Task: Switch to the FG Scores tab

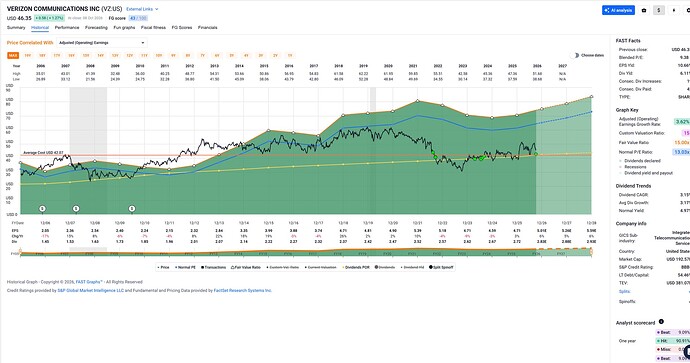Action: point(182,27)
